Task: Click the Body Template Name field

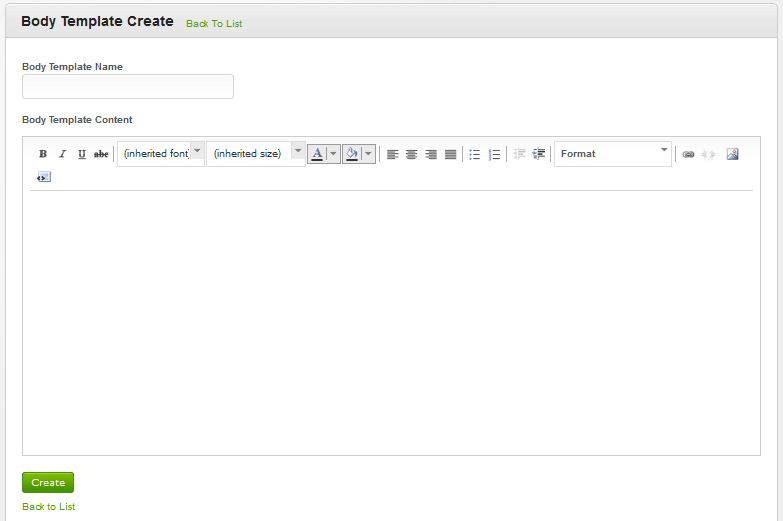Action: click(x=128, y=86)
